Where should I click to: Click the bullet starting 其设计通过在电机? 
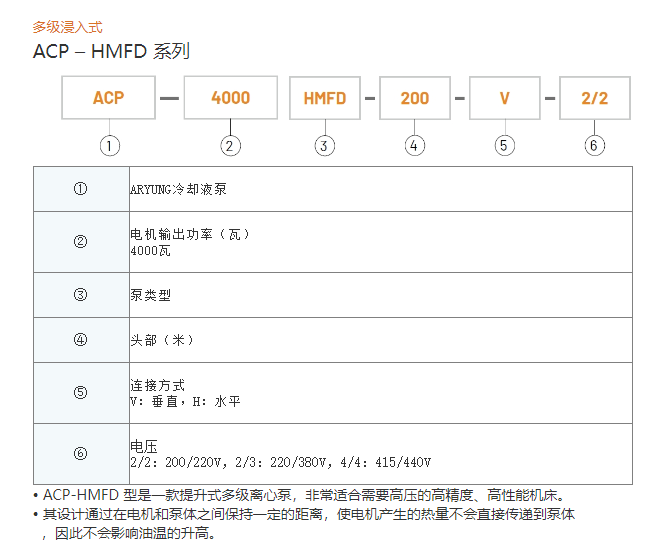304,514
